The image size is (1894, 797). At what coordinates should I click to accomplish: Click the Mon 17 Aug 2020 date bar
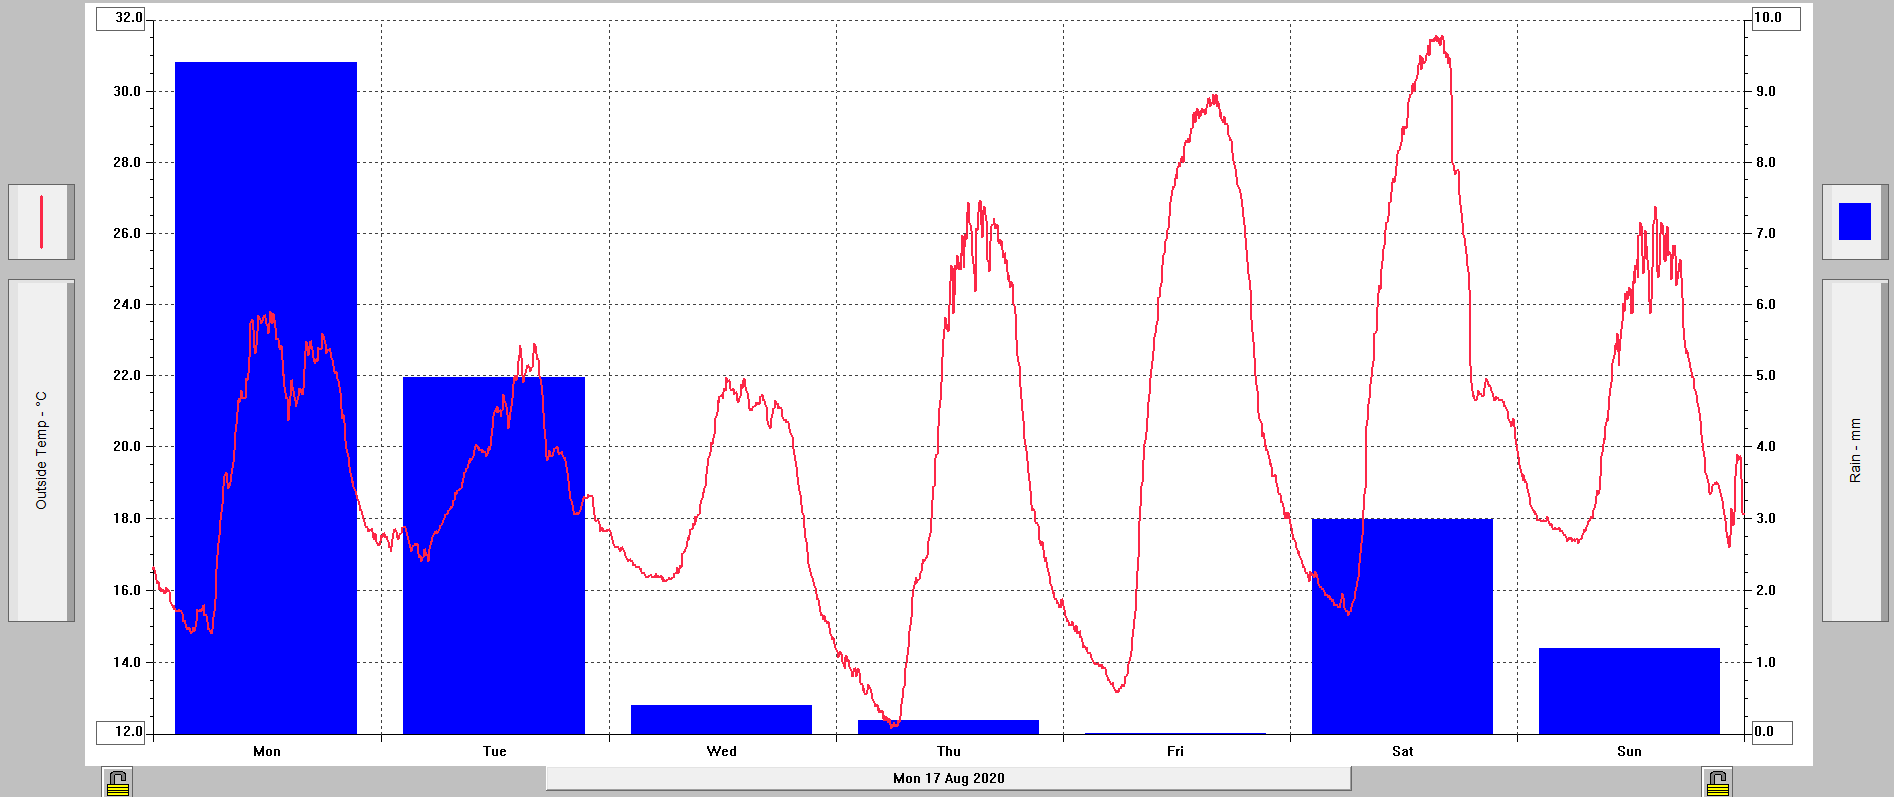point(948,778)
